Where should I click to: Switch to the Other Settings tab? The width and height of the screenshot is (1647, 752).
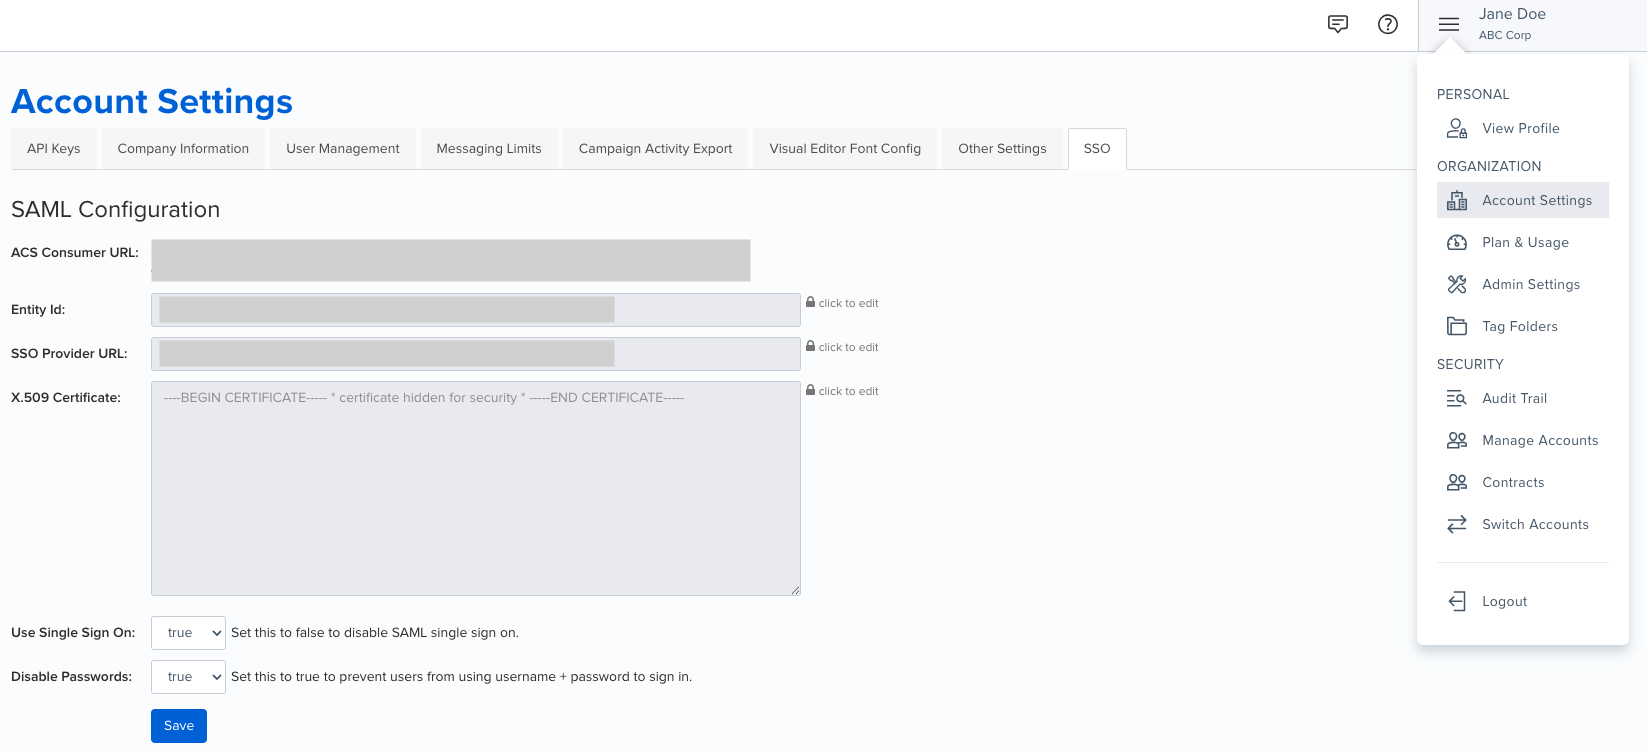tap(1002, 149)
